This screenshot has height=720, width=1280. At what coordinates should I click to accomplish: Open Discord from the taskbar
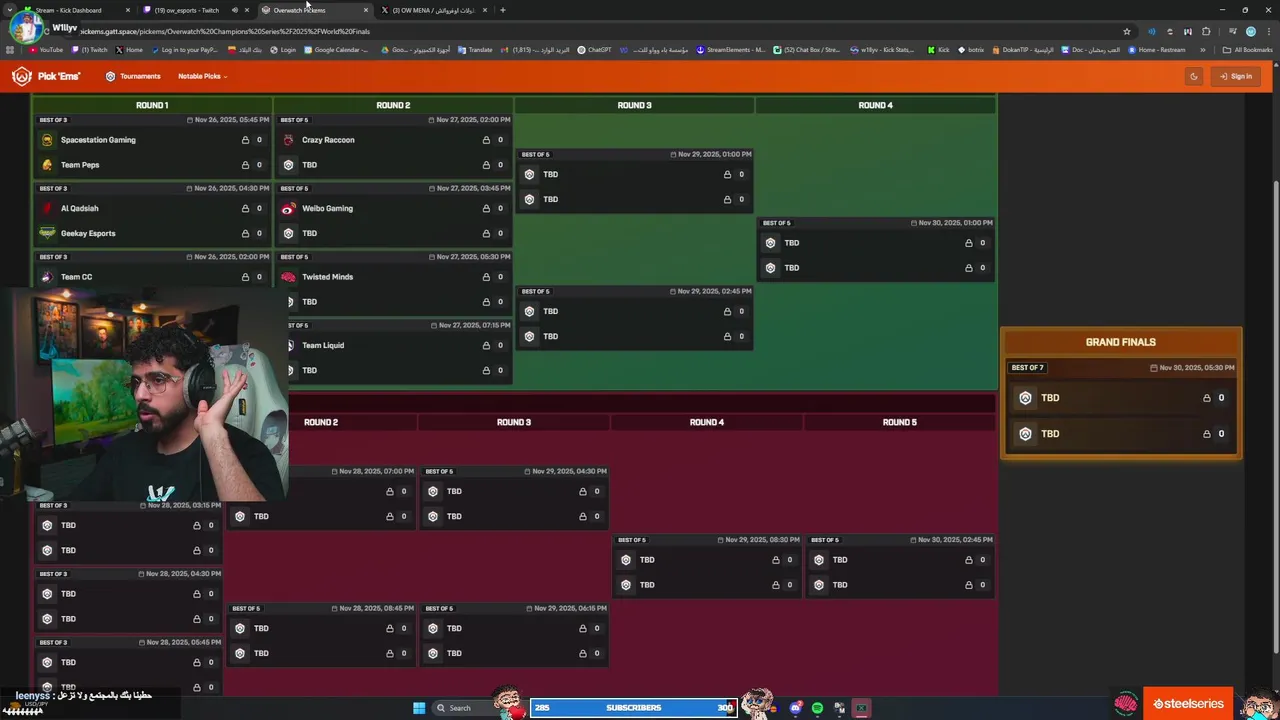796,708
